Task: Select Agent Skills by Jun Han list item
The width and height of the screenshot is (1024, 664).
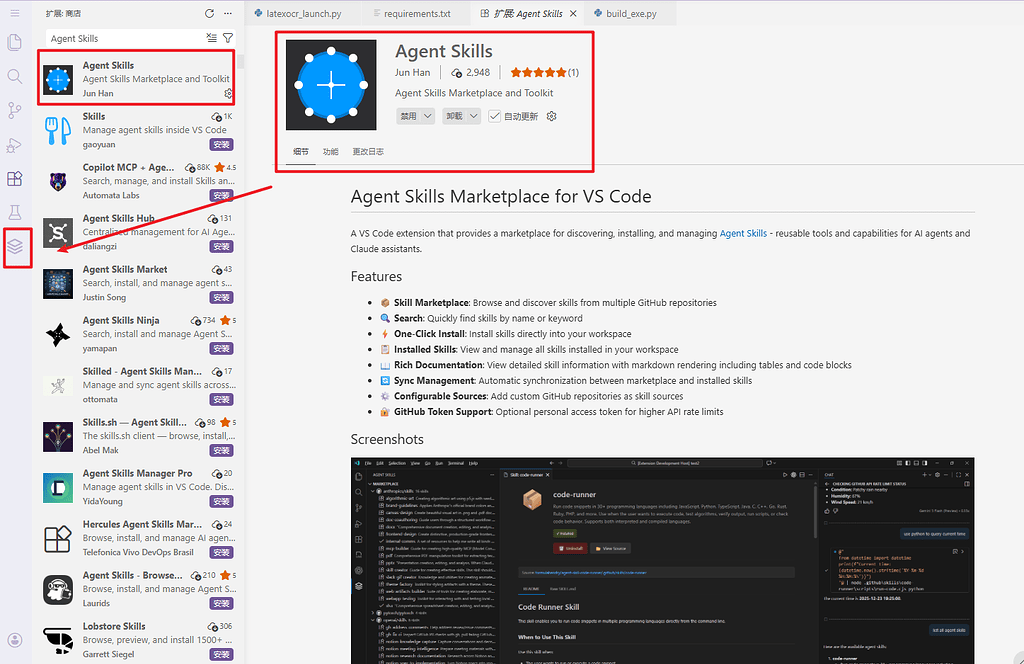Action: tap(137, 78)
